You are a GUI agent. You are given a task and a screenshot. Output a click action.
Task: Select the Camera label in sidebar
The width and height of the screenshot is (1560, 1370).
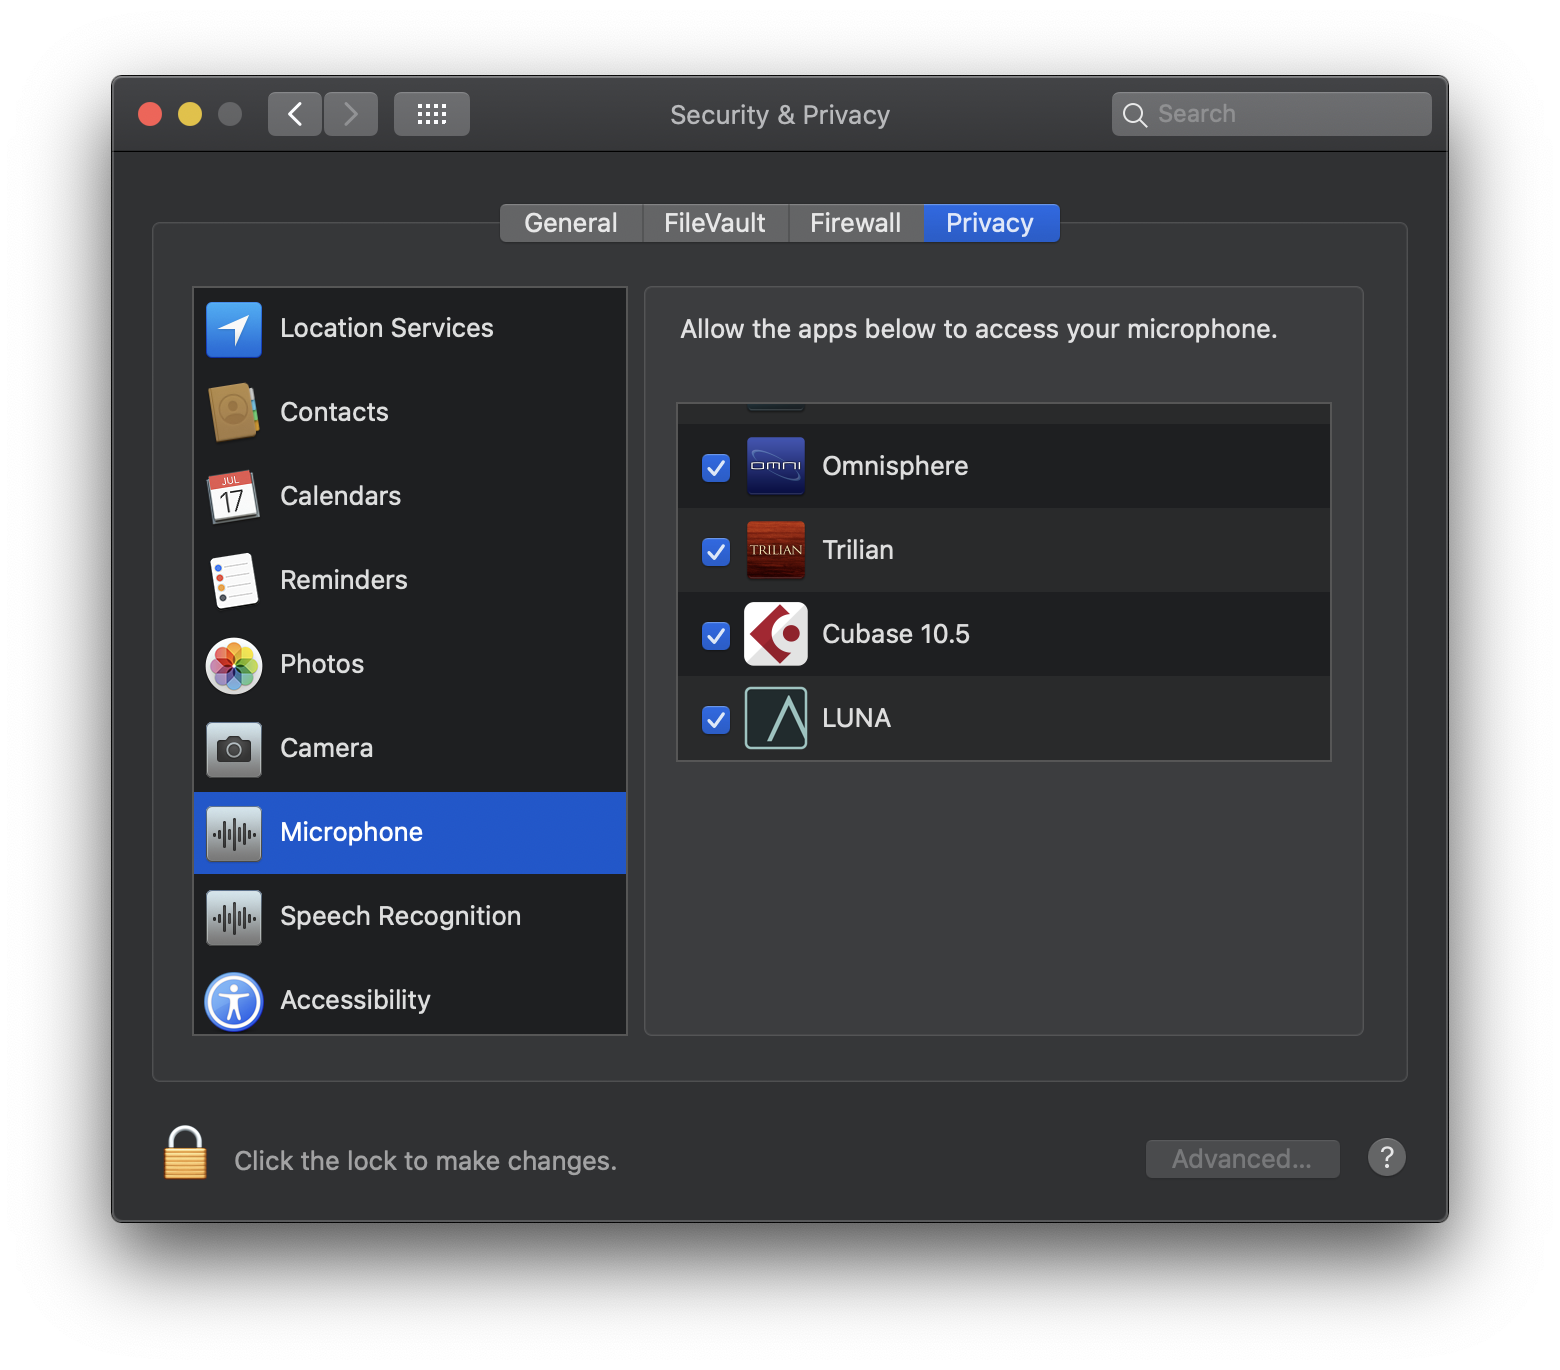click(327, 748)
